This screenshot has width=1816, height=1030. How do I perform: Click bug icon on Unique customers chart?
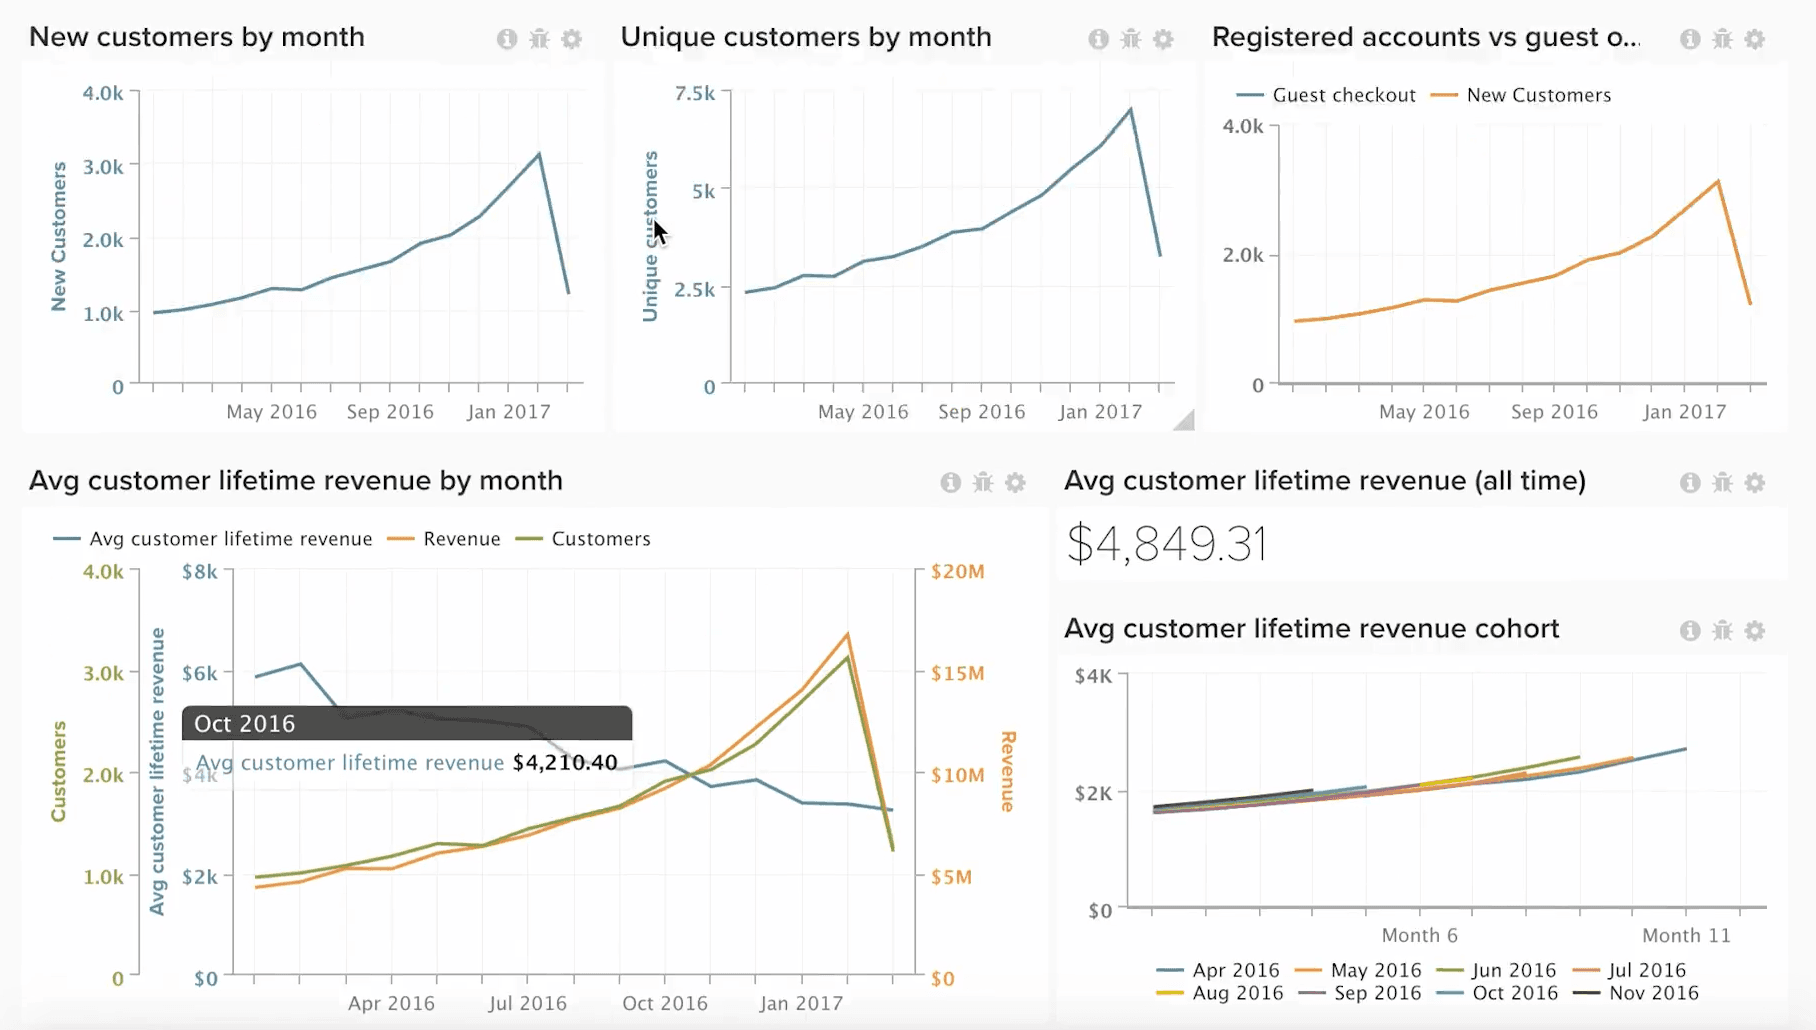tap(1131, 39)
